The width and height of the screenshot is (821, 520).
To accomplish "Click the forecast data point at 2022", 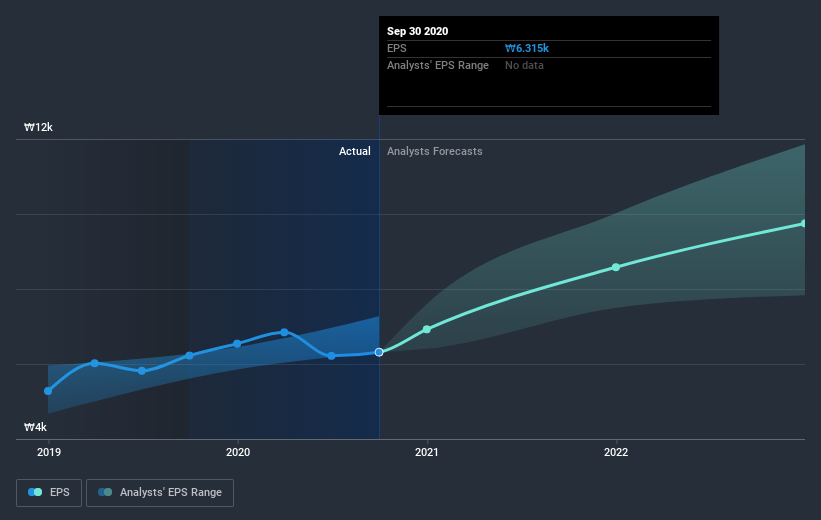I will pyautogui.click(x=616, y=267).
